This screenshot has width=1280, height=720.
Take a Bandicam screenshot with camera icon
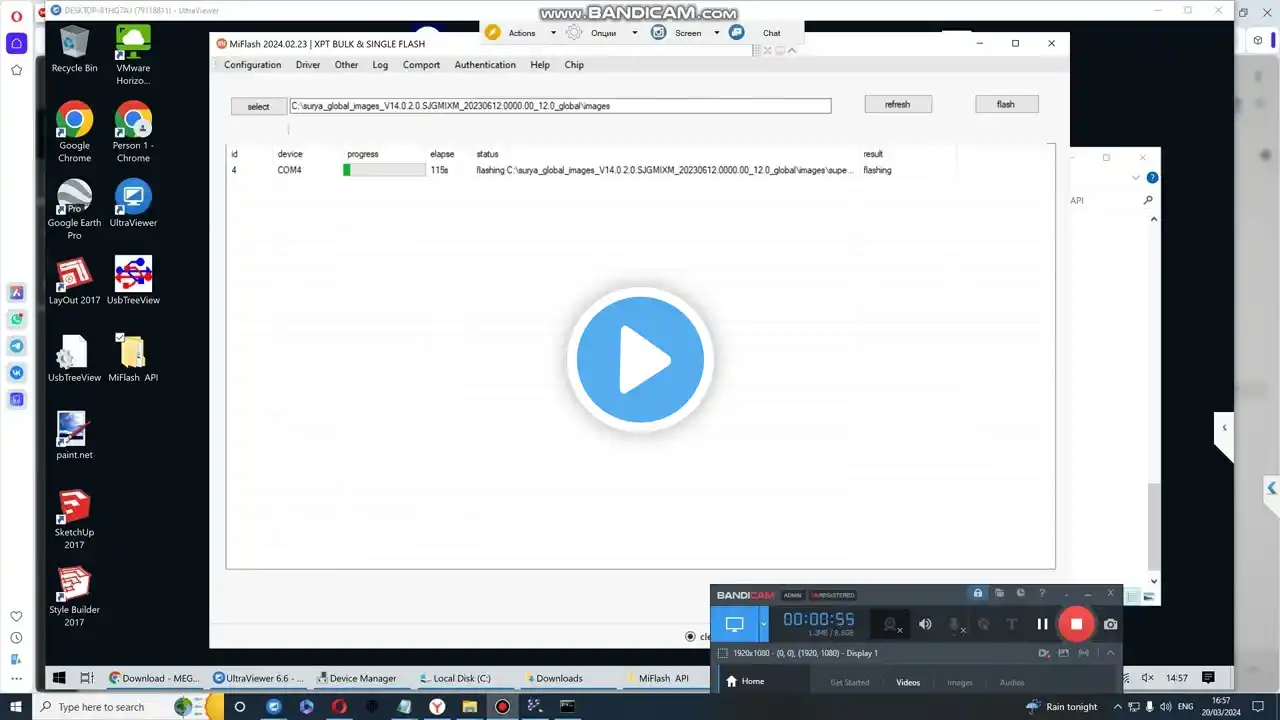[x=1110, y=624]
